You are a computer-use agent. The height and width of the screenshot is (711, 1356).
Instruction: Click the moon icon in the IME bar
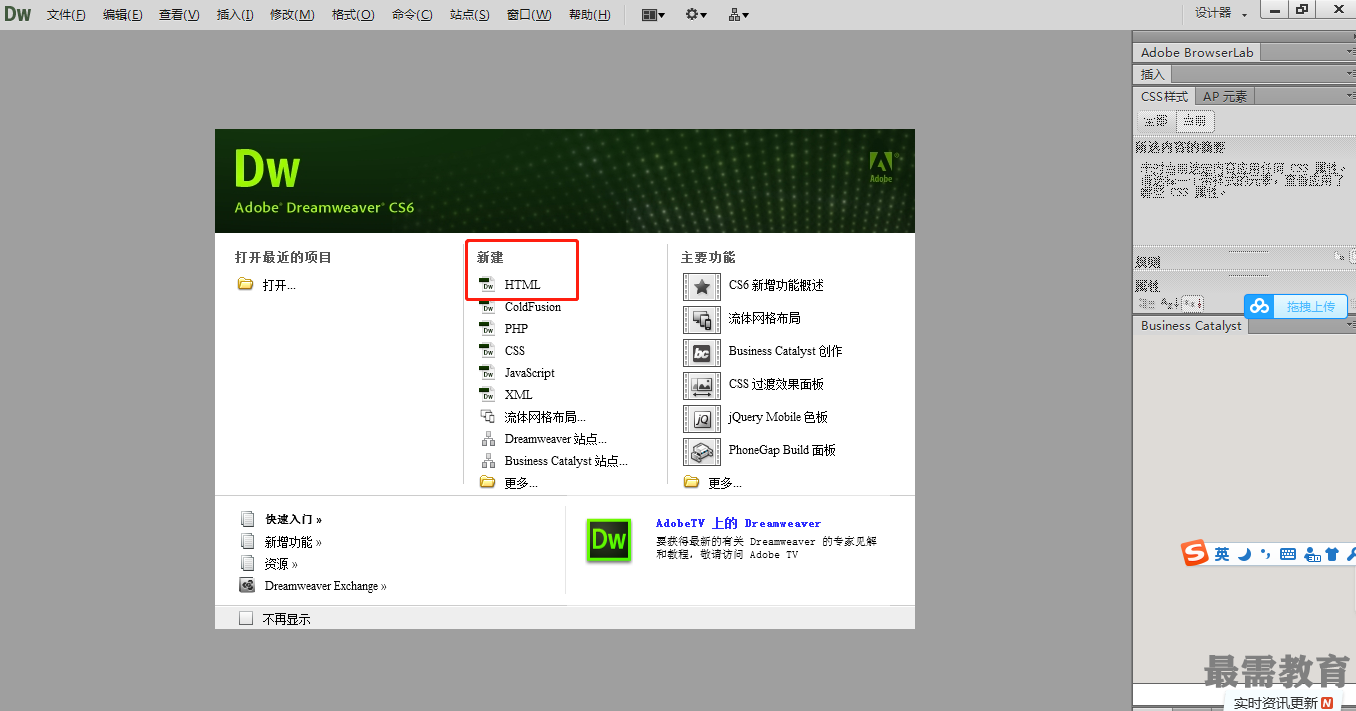click(1245, 554)
